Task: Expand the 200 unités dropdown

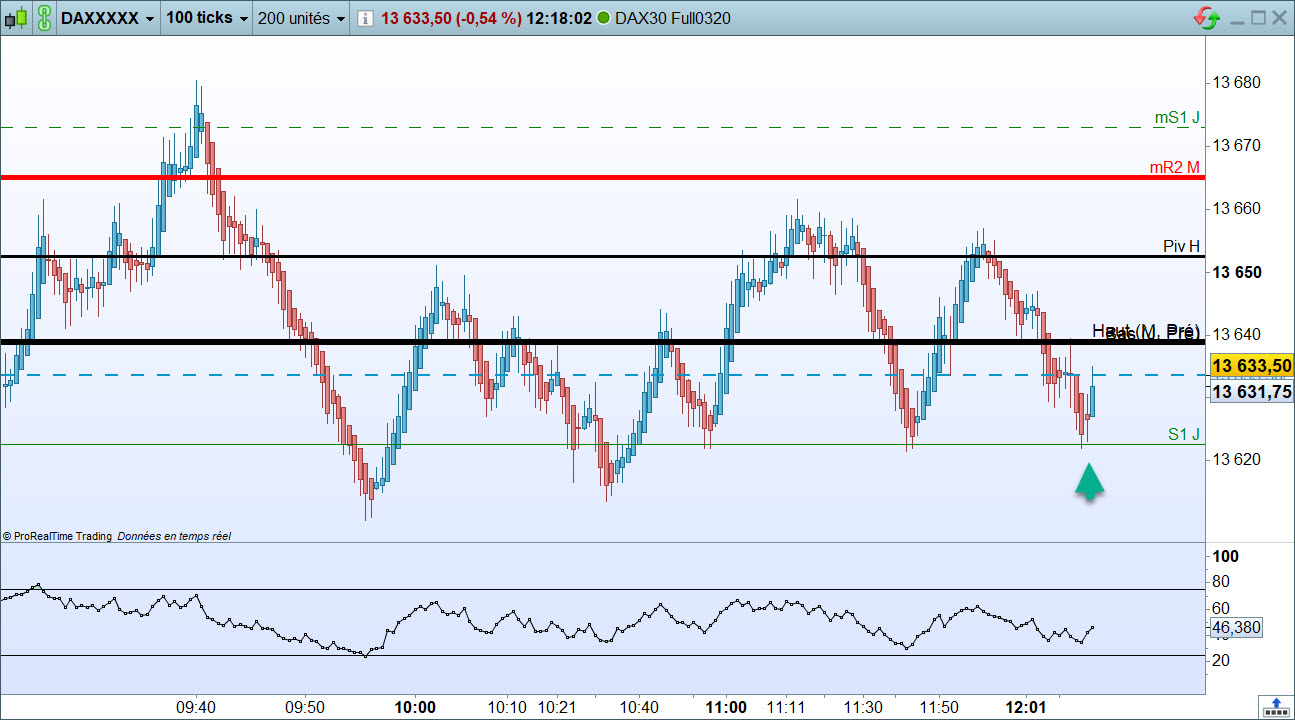Action: pyautogui.click(x=301, y=18)
